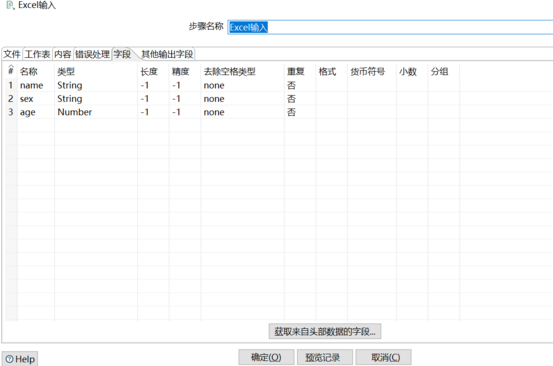Switch to the 工作表 tab
553x366 pixels.
37,54
